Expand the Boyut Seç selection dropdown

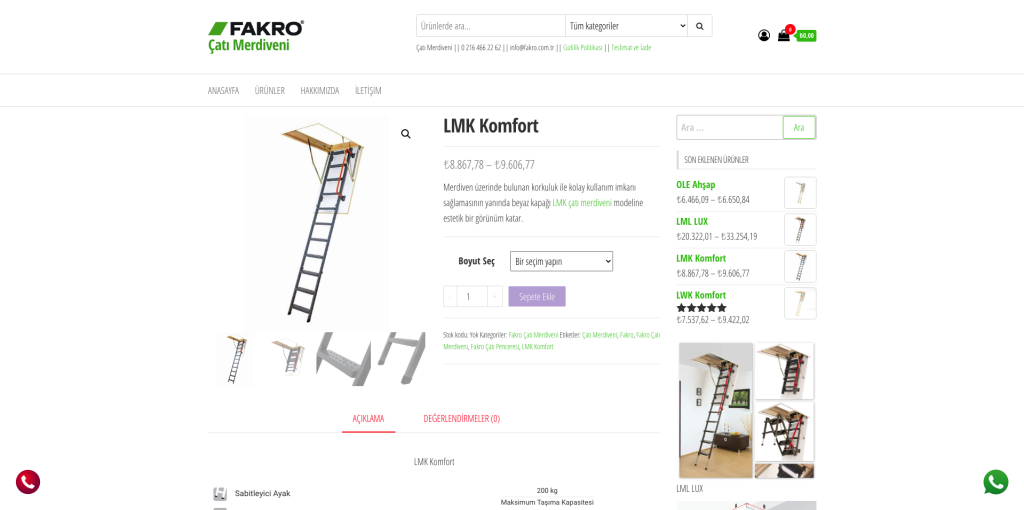click(561, 261)
